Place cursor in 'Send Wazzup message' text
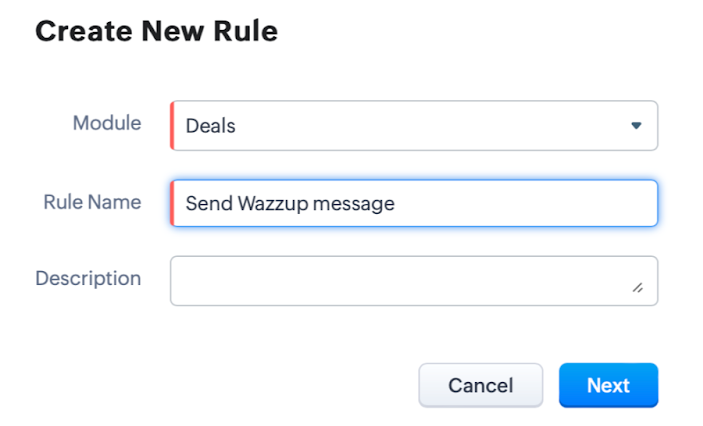Viewport: 703px width, 426px height. coord(290,203)
